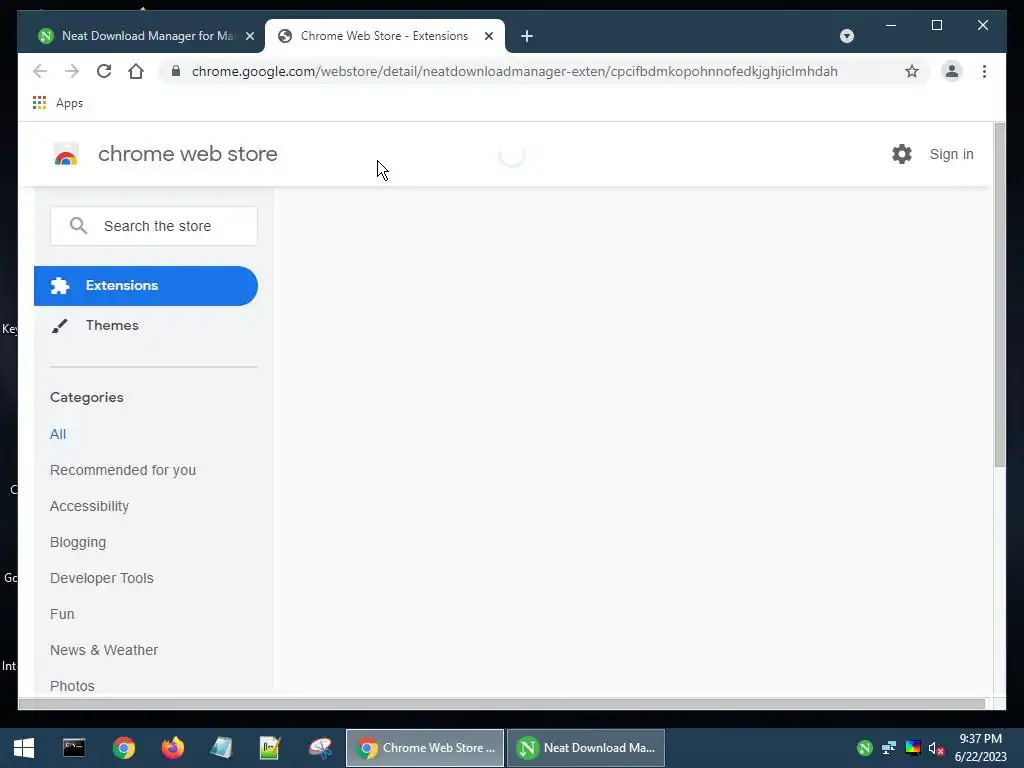Open the blue notebook taskbar app
The height and width of the screenshot is (768, 1024).
221,748
